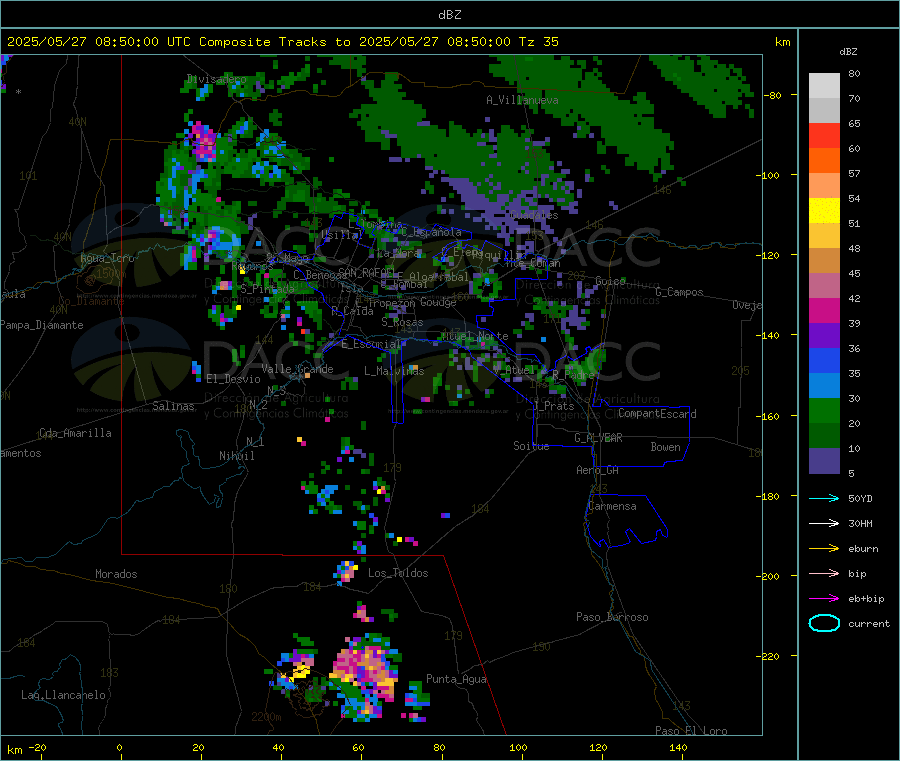The height and width of the screenshot is (761, 900).
Task: Click the Paso_Barroso map label
Action: click(612, 617)
